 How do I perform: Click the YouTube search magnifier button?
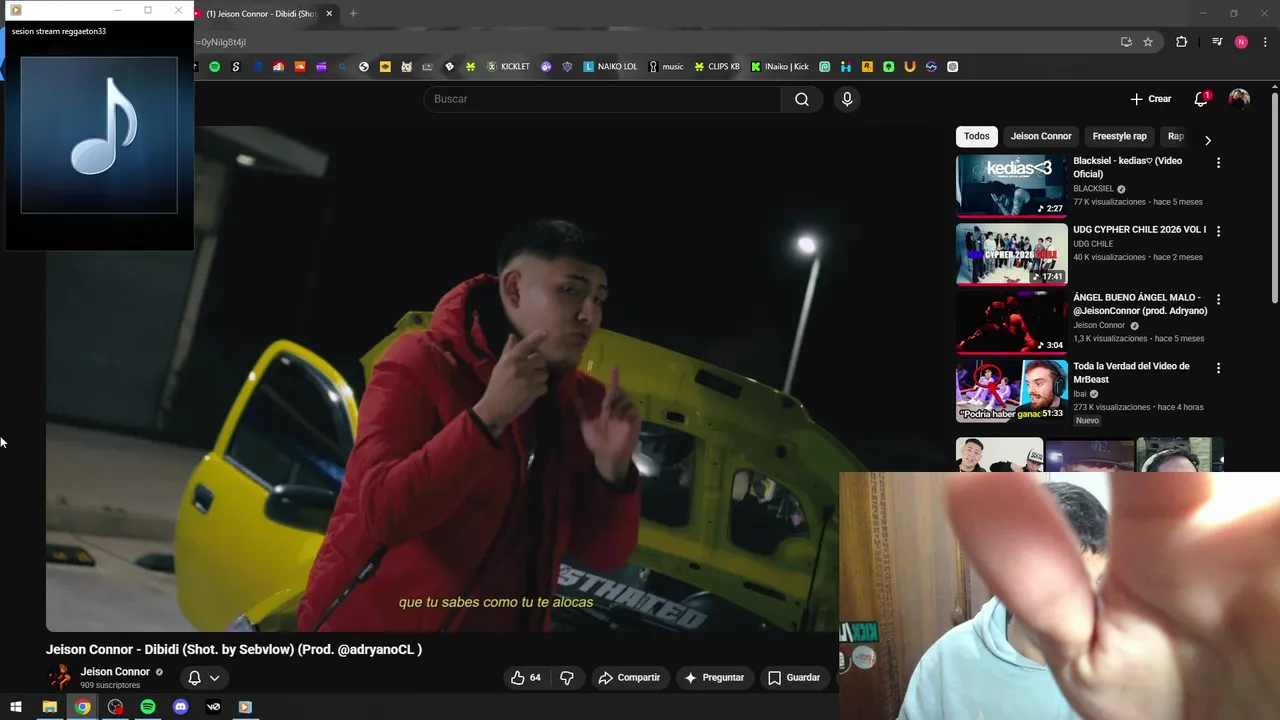(x=802, y=99)
